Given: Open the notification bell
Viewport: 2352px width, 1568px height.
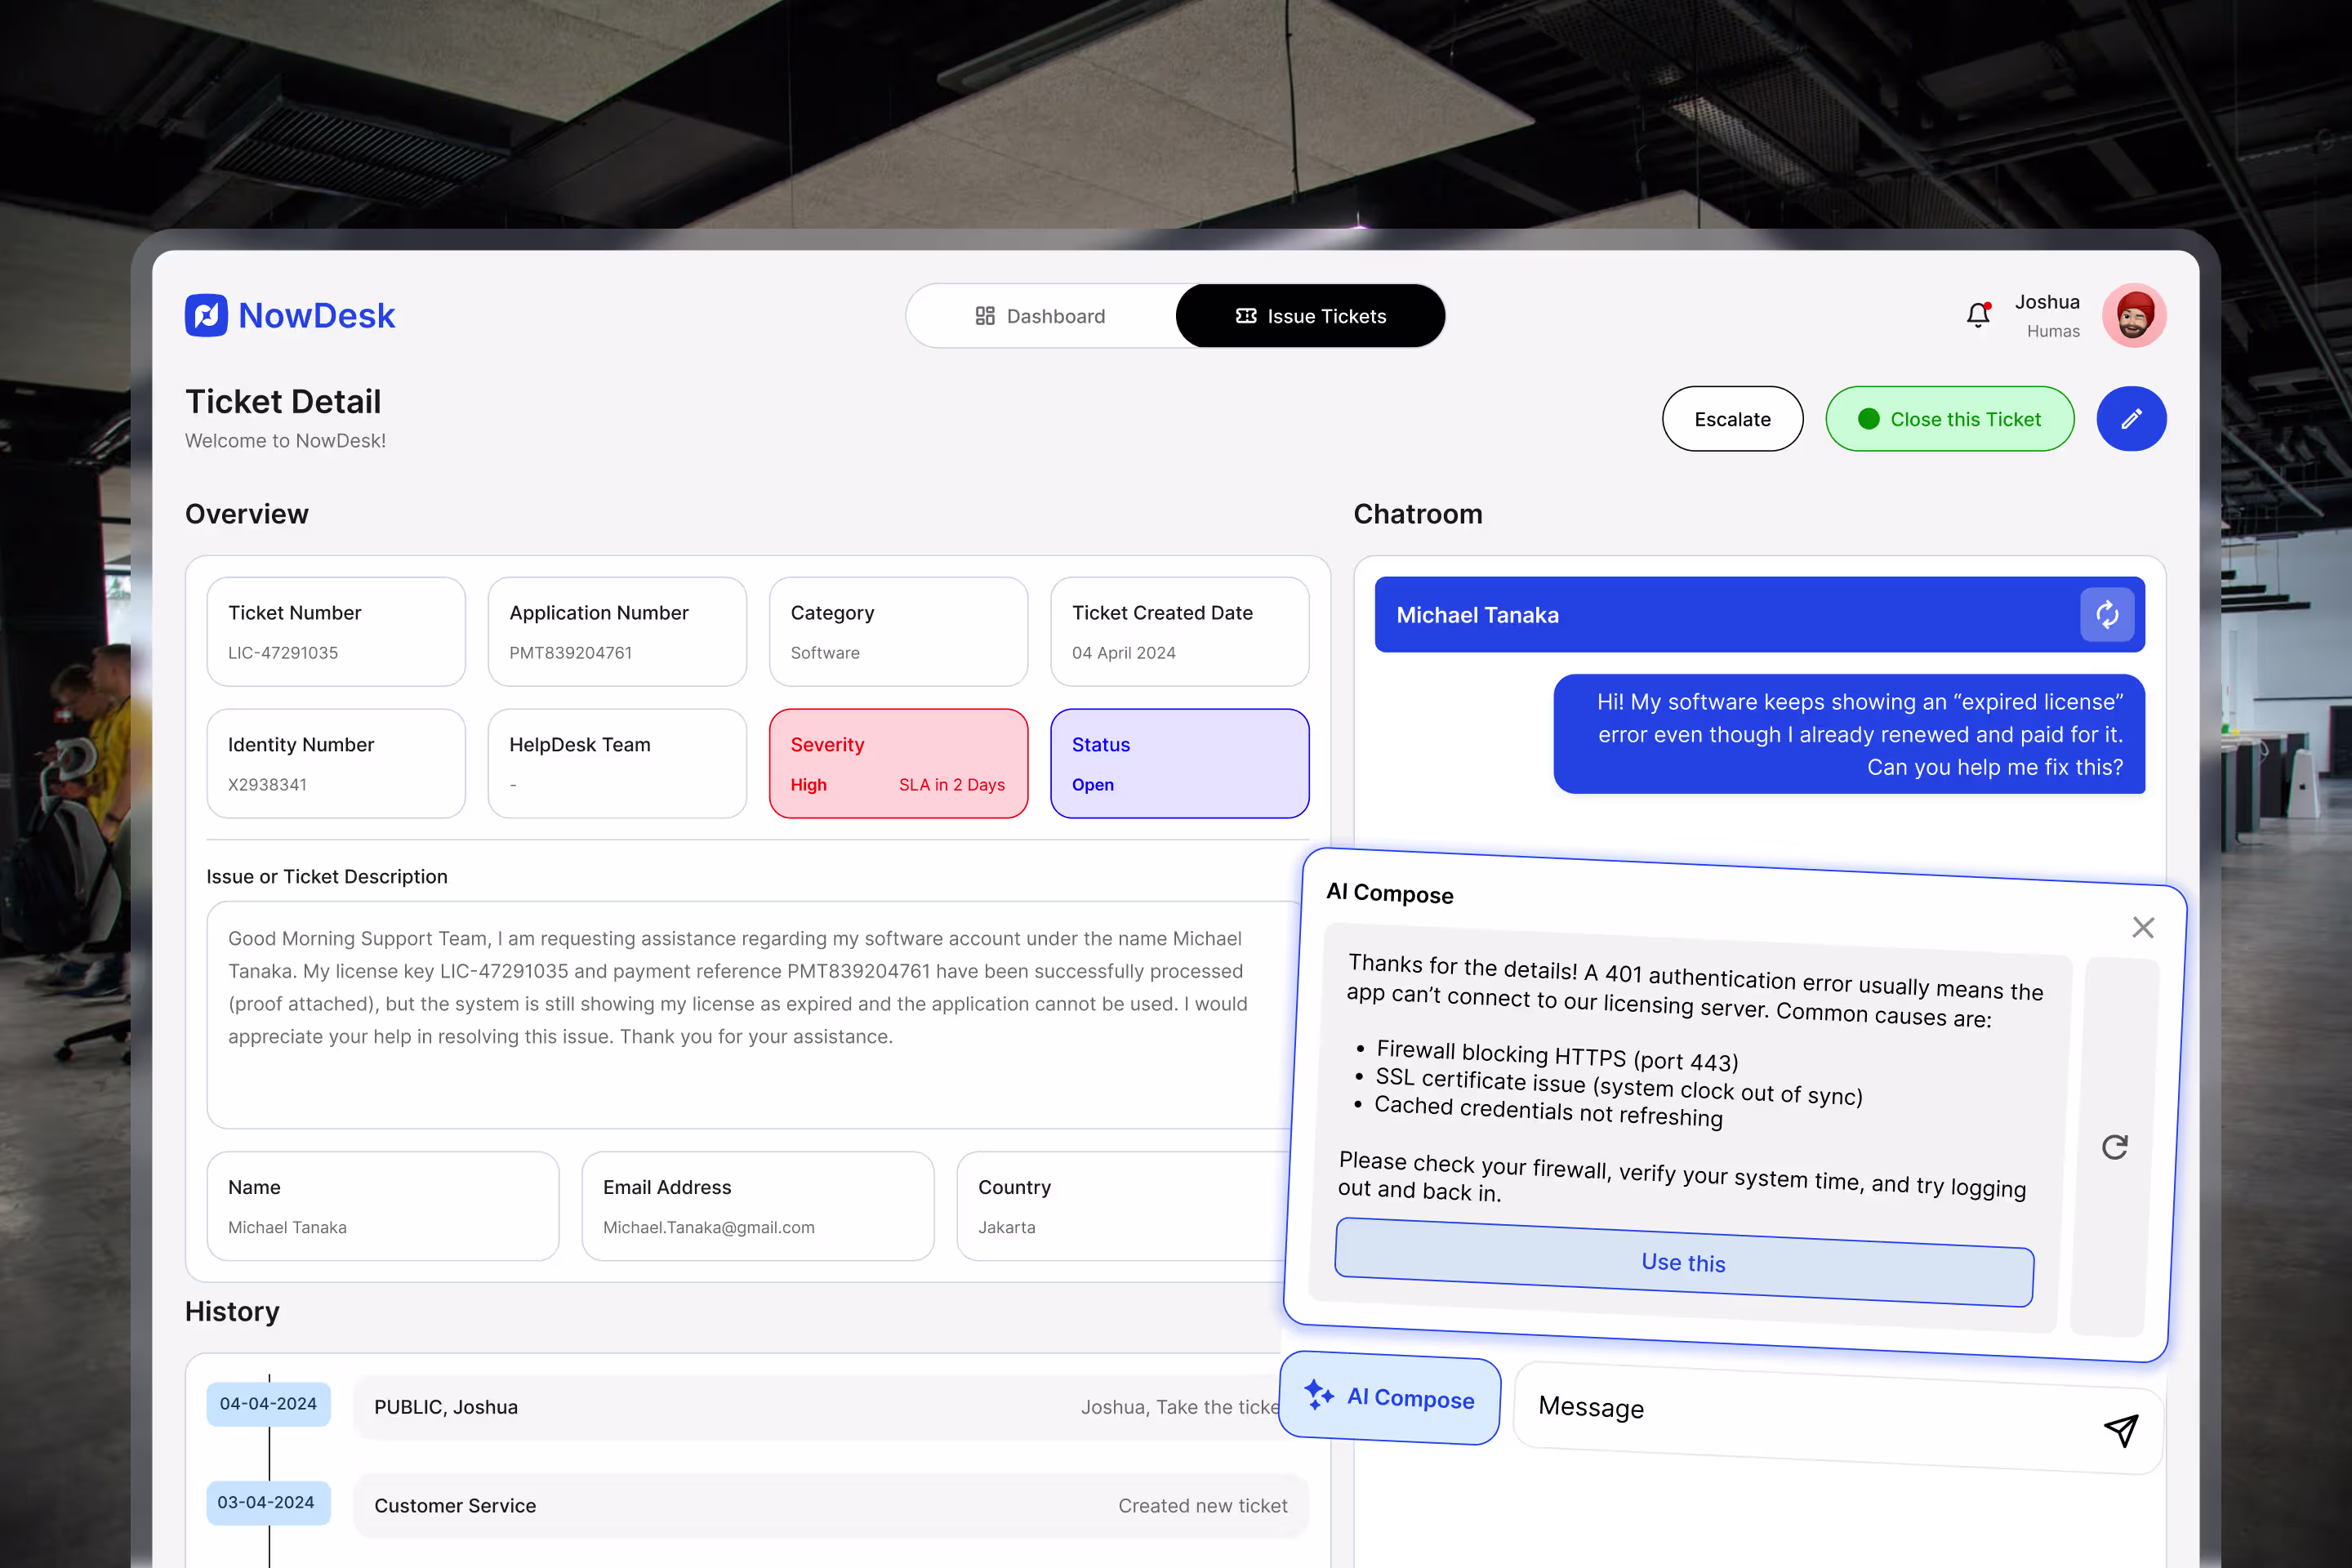Looking at the screenshot, I should (x=1978, y=315).
